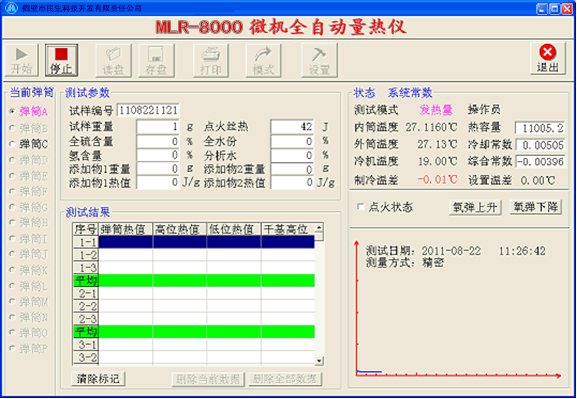
Task: Click the 添加物1热值 input field
Action: click(158, 183)
